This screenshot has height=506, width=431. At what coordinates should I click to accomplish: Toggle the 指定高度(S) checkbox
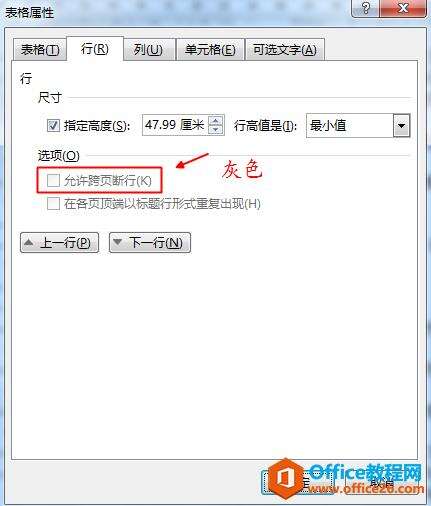(x=53, y=126)
